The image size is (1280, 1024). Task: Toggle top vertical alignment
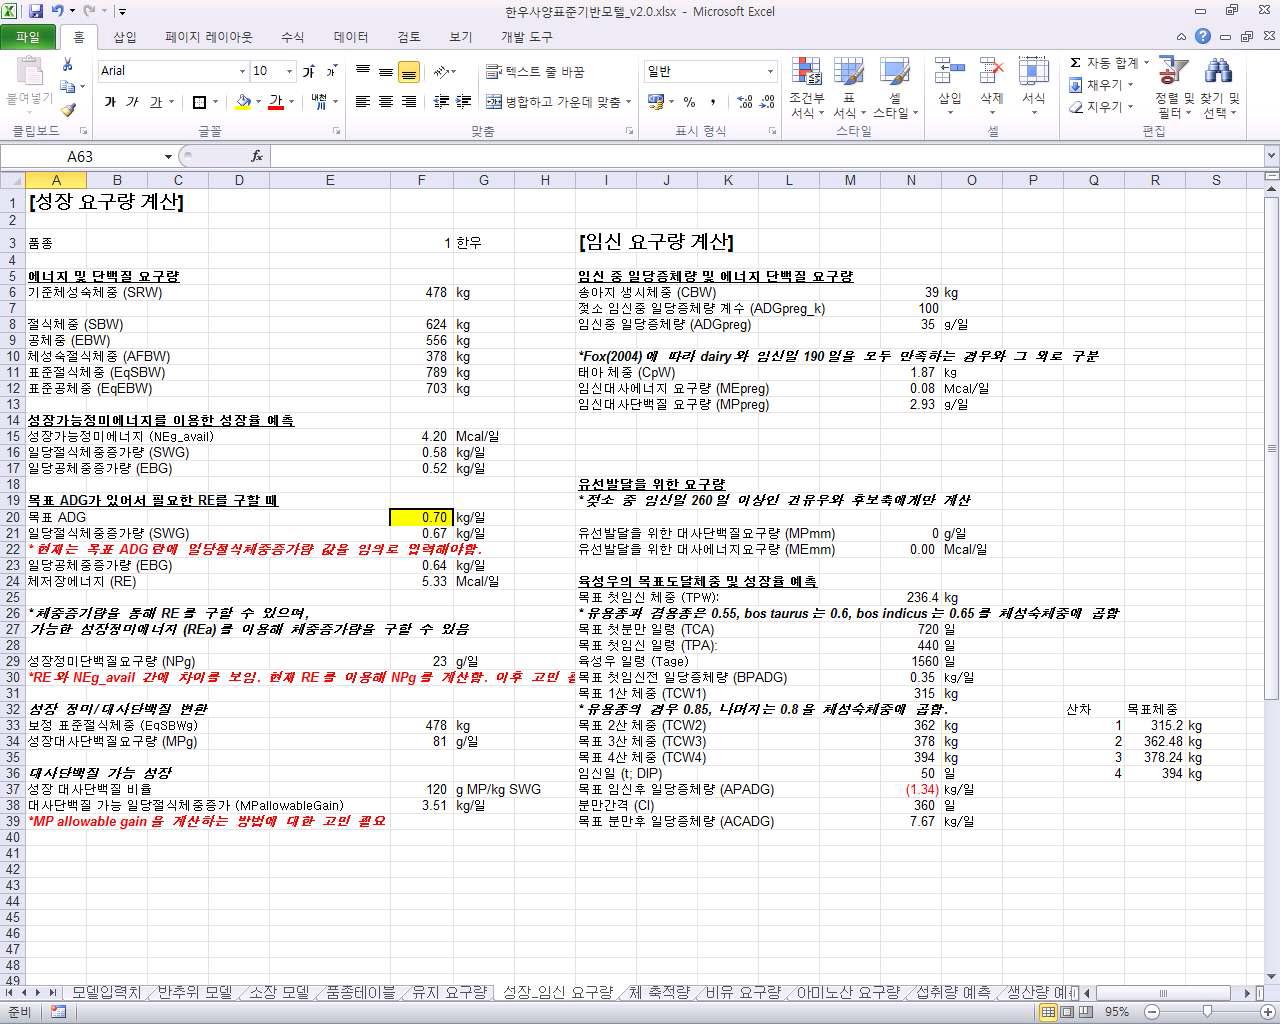coord(363,72)
